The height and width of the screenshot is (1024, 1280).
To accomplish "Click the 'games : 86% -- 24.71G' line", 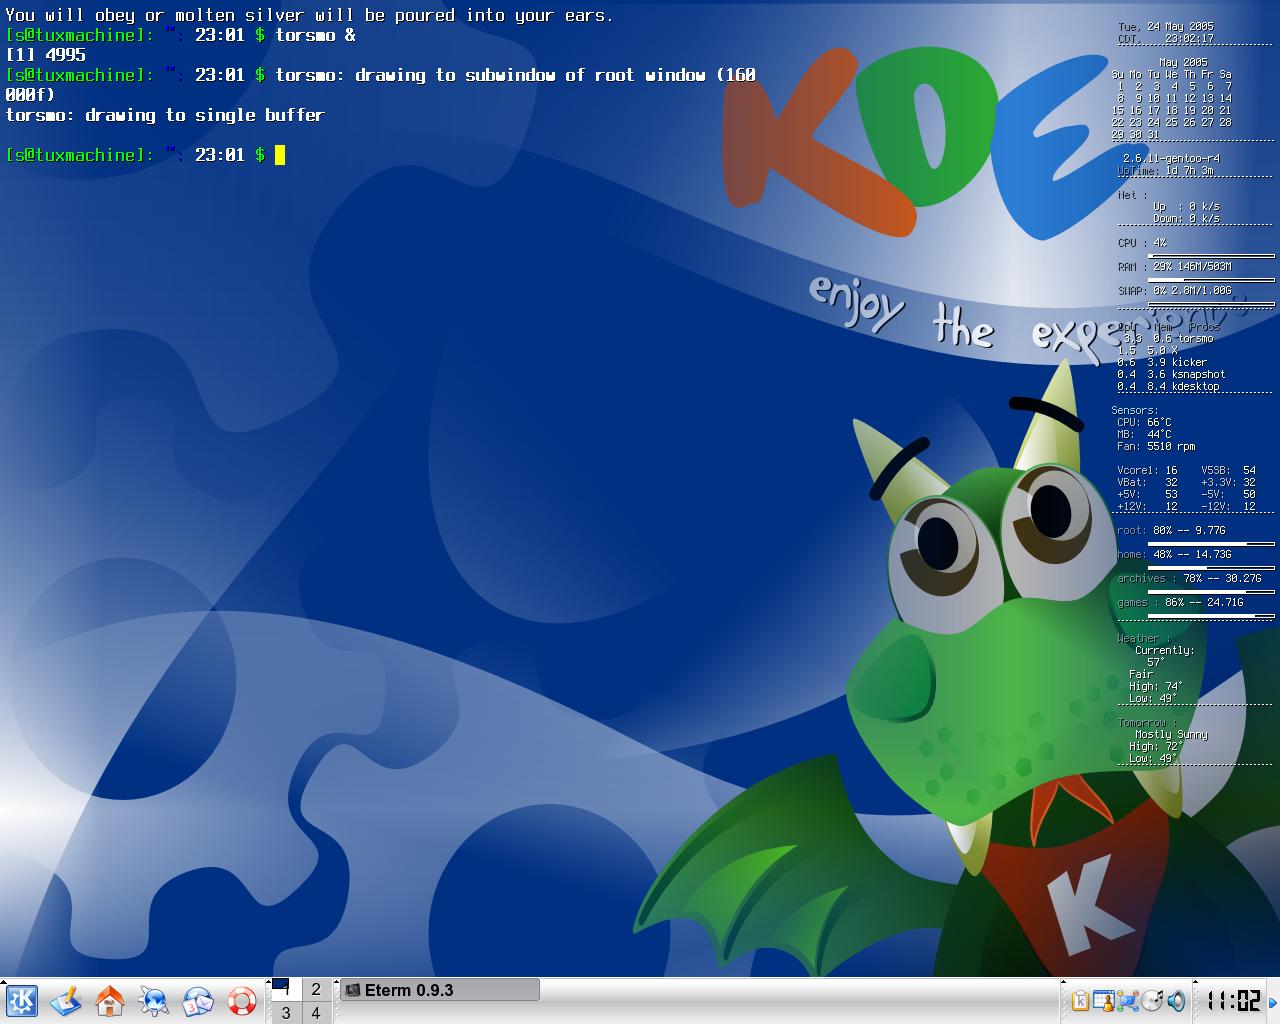I will click(1180, 602).
